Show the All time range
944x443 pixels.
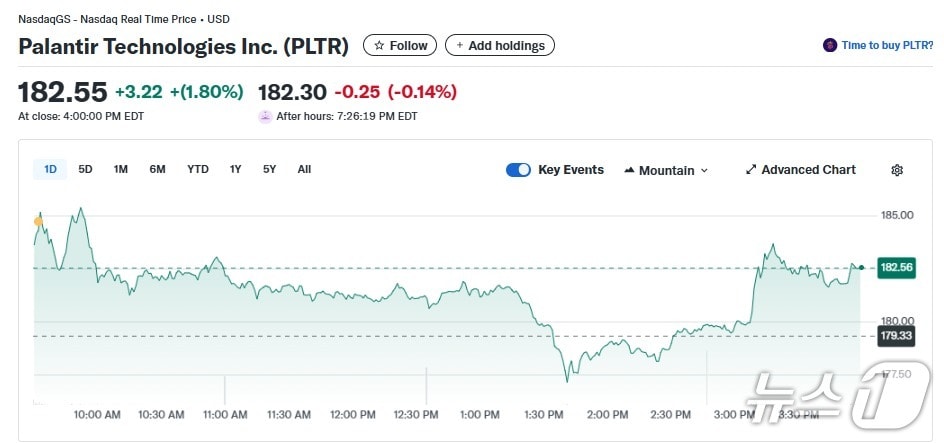pos(304,169)
